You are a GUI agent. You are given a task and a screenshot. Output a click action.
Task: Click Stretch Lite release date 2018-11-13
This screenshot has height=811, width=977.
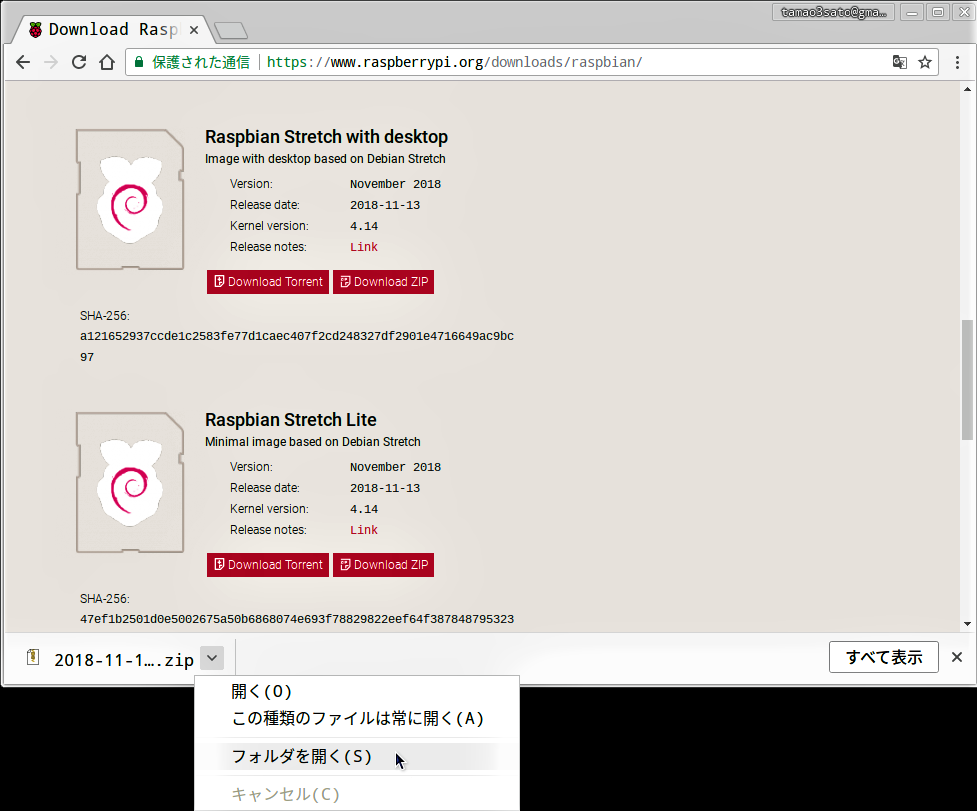pos(385,488)
